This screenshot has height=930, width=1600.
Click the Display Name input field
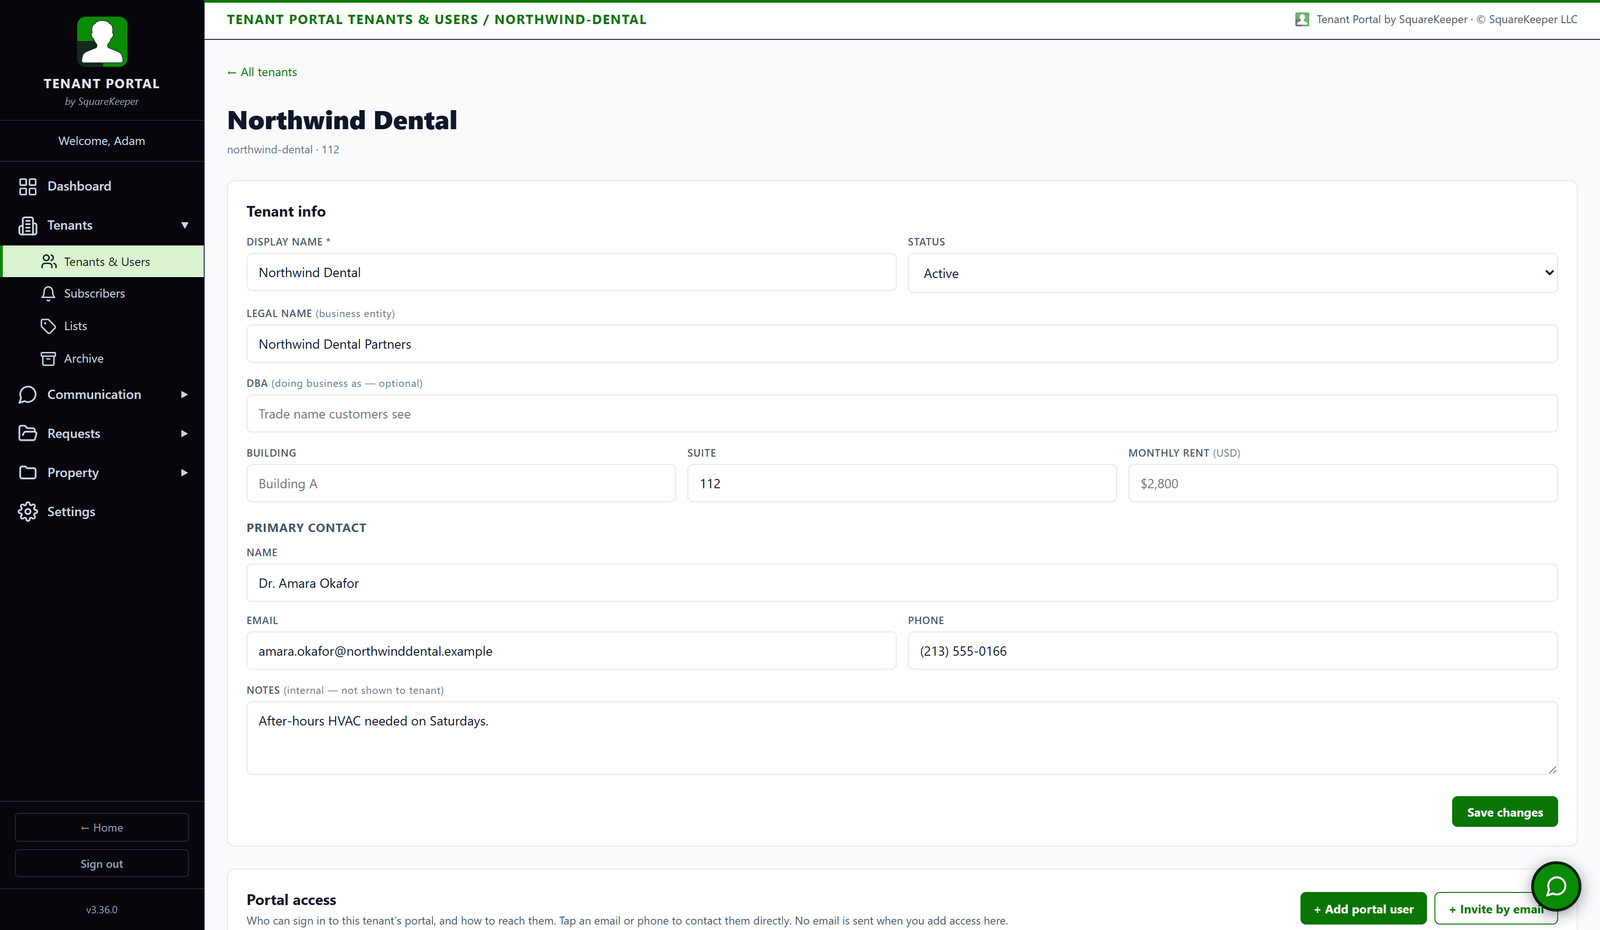[x=571, y=273]
